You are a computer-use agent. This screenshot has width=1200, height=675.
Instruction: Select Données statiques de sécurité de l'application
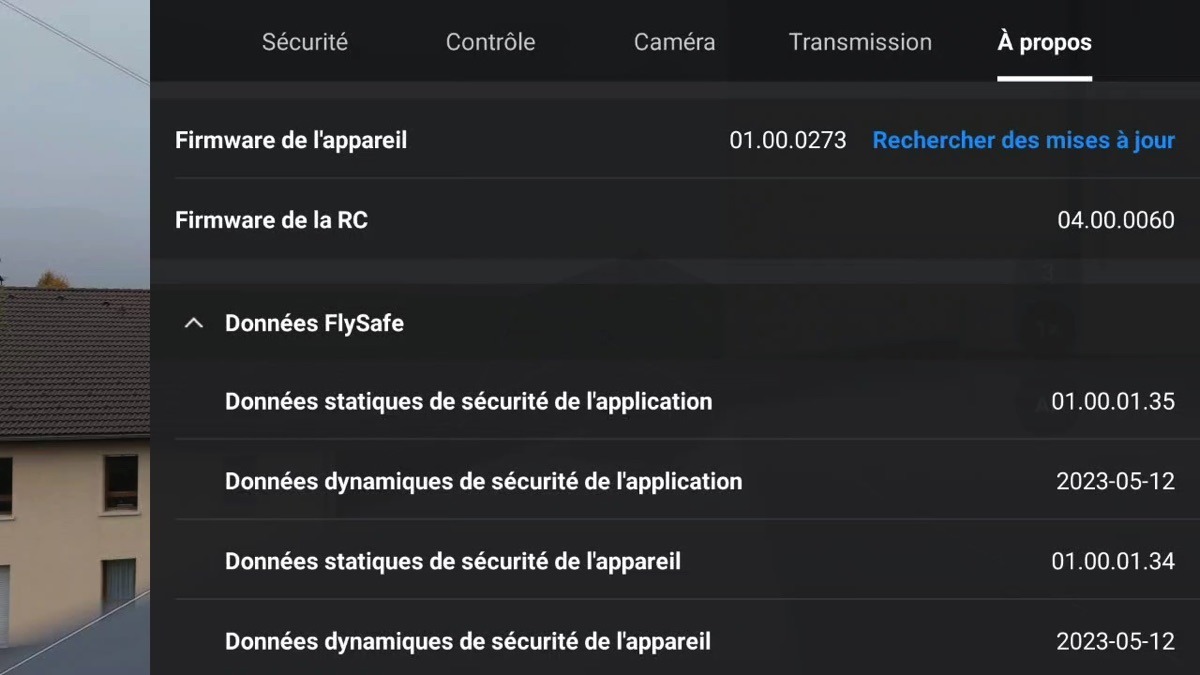pyautogui.click(x=468, y=402)
